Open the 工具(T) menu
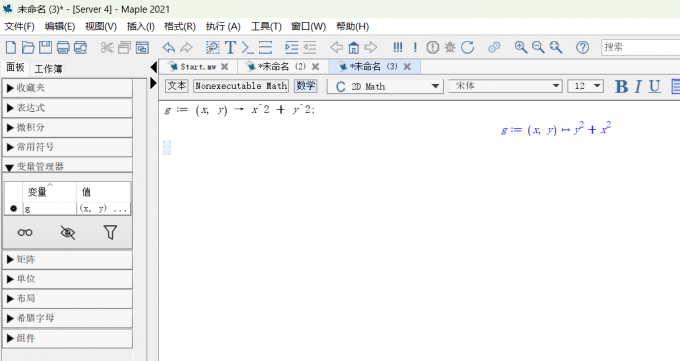 coord(266,26)
